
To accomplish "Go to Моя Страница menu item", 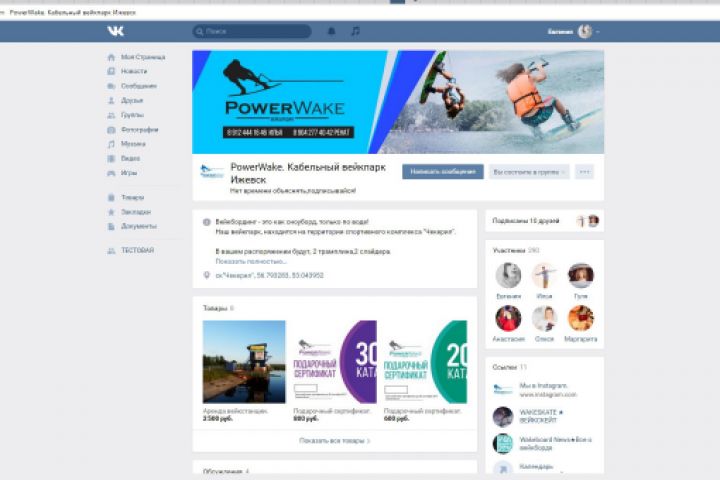I will 143,57.
